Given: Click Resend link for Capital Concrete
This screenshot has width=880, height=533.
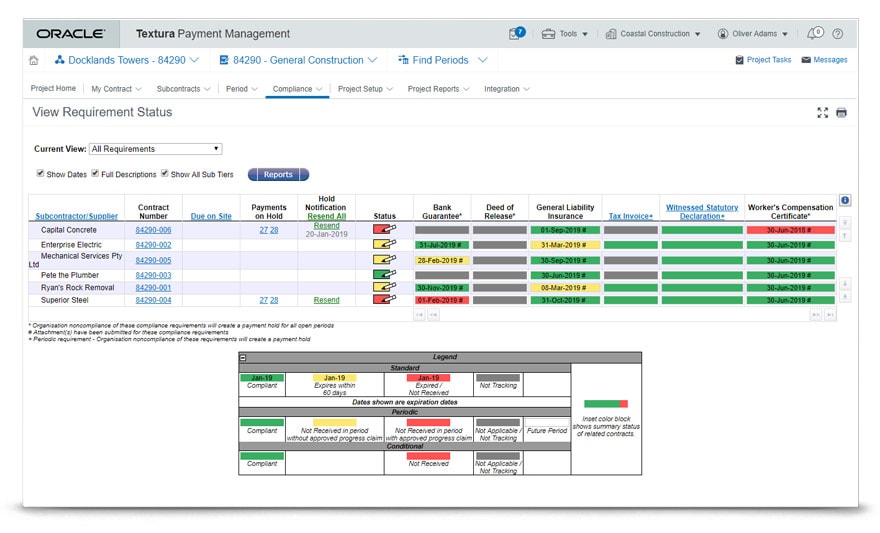Looking at the screenshot, I should [x=327, y=225].
